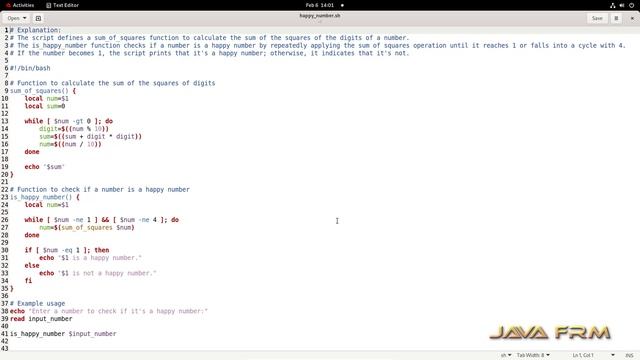Click the '$1 is a happy number.' echo line
Image resolution: width=640 pixels, height=360 pixels.
click(x=91, y=258)
